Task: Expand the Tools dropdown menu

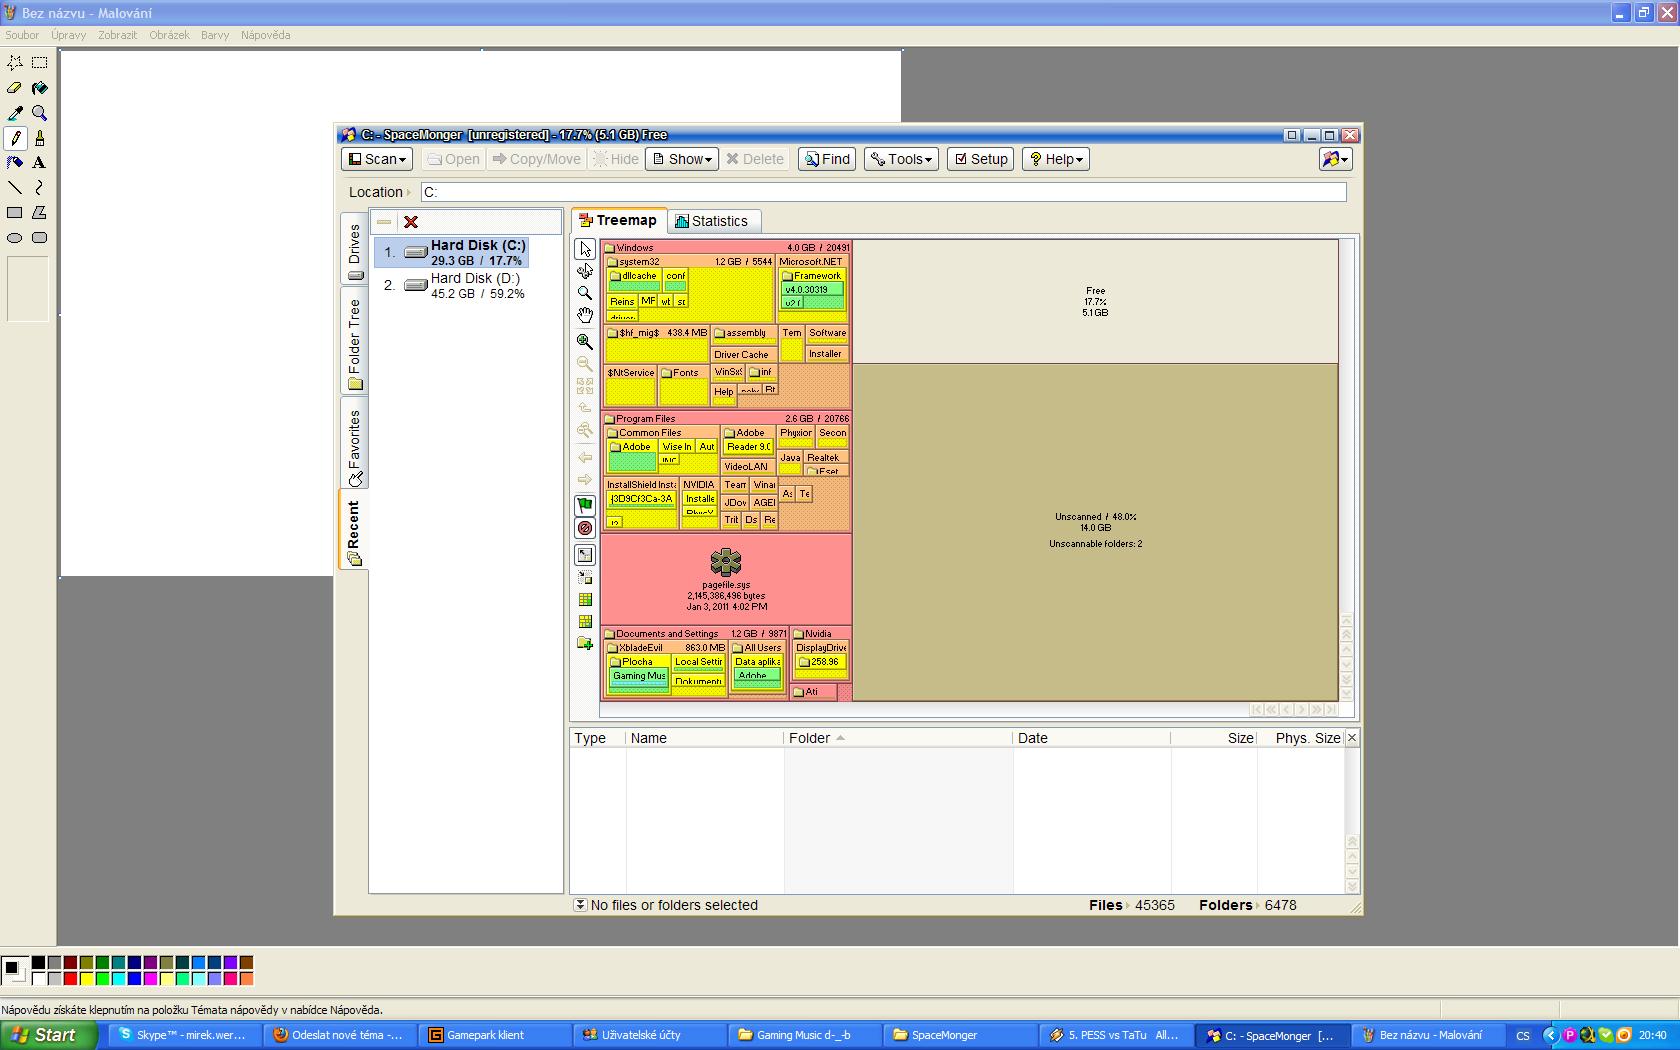Action: click(901, 159)
